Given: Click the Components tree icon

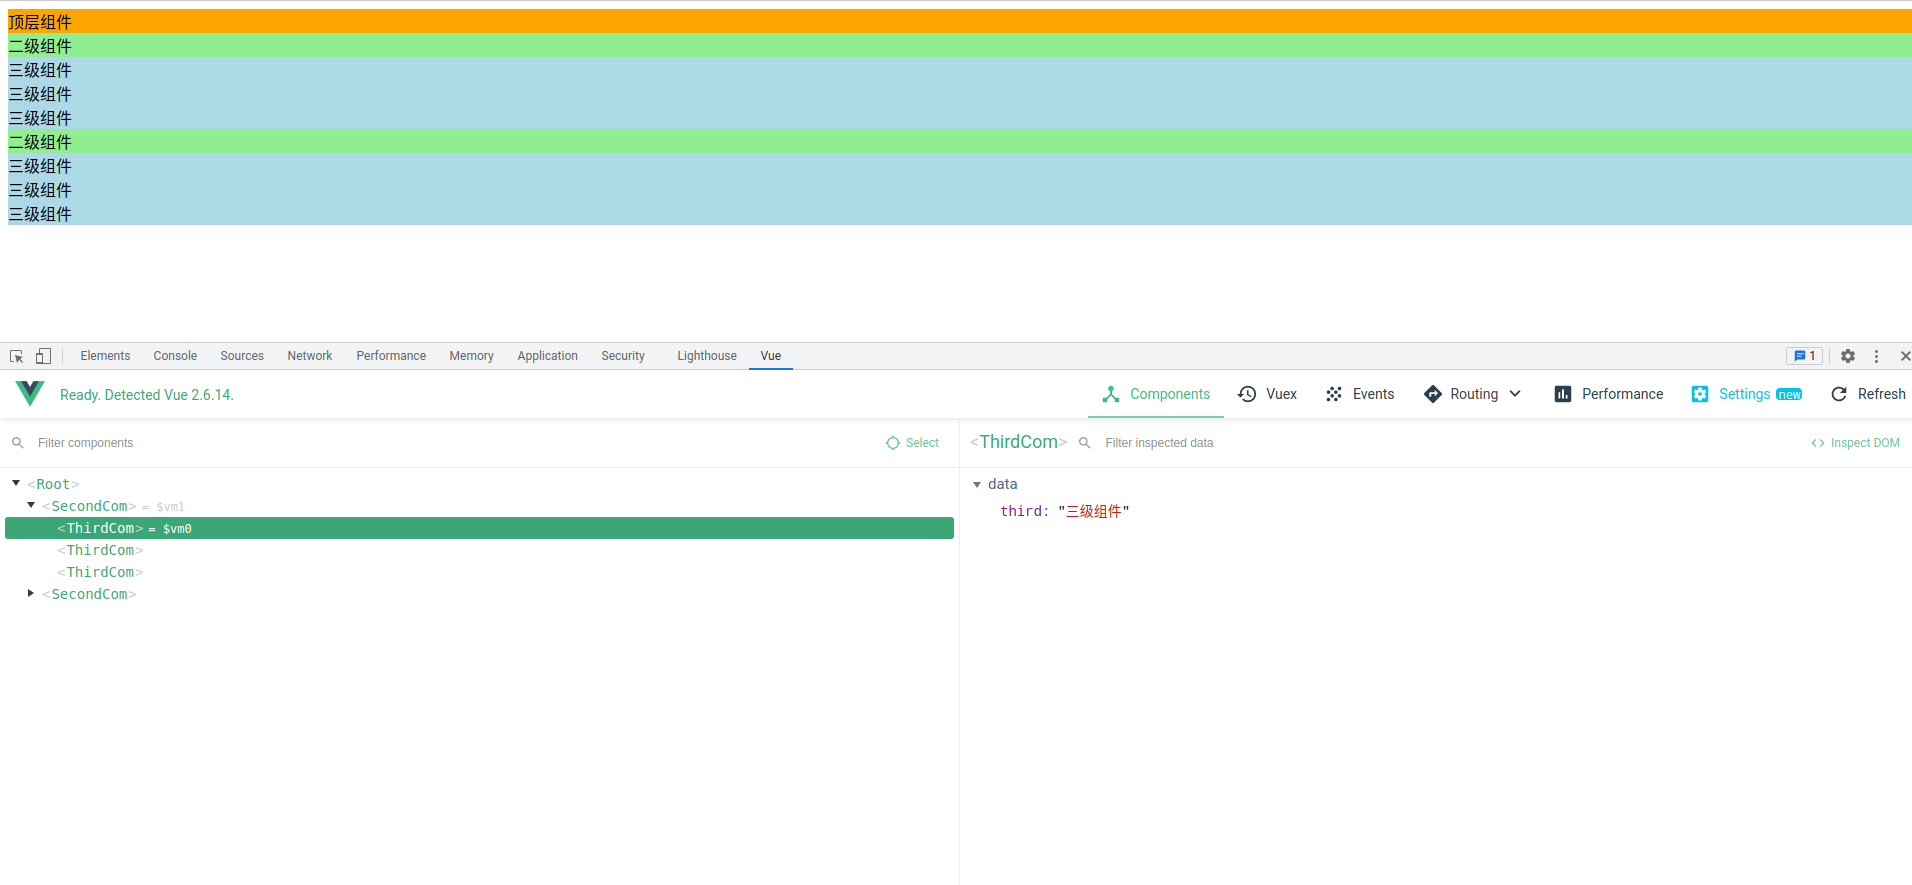Looking at the screenshot, I should pyautogui.click(x=1111, y=394).
